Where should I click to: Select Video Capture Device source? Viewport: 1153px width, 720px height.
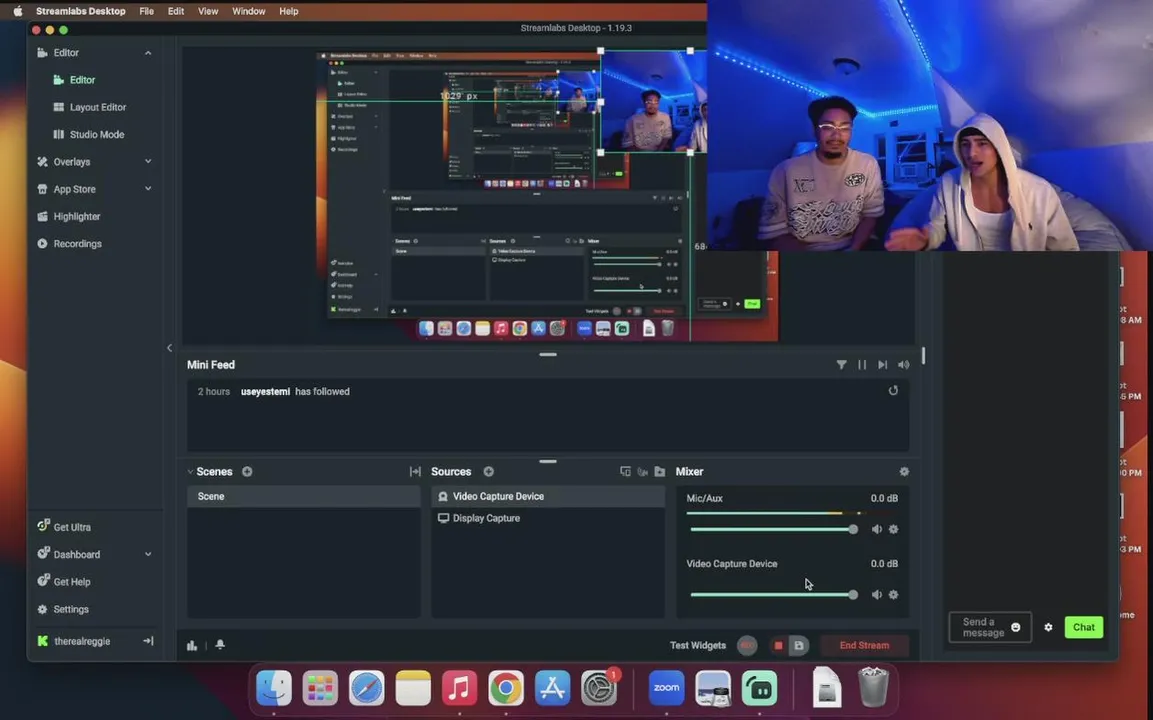[548, 496]
